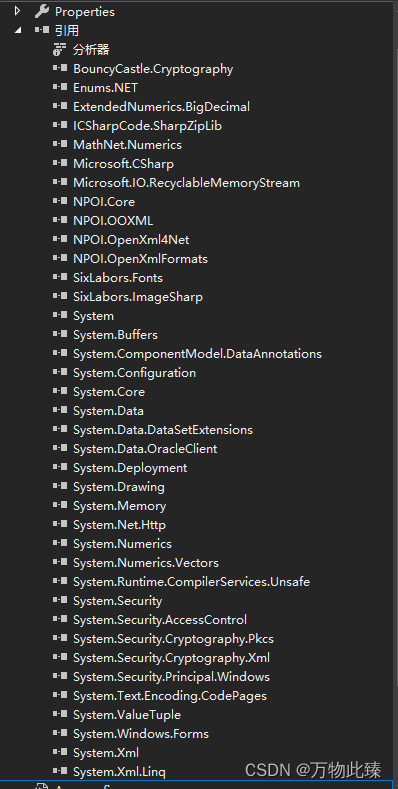Expand the Properties node arrow
The width and height of the screenshot is (398, 789).
coord(18,11)
